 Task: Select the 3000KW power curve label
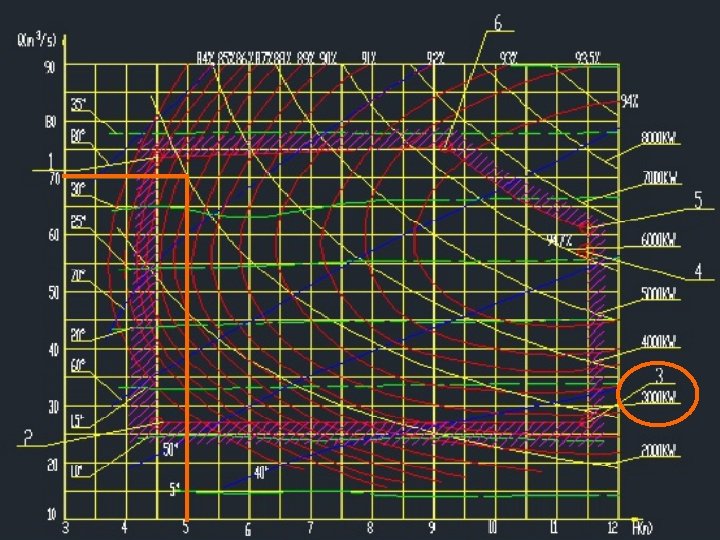pyautogui.click(x=658, y=397)
